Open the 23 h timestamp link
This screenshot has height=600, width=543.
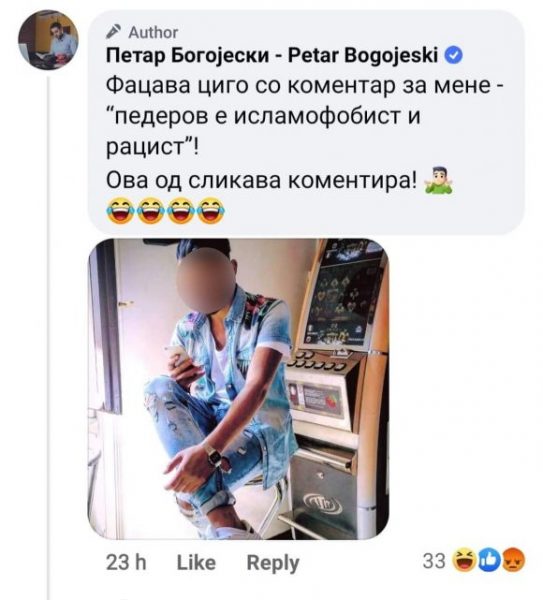(x=126, y=562)
